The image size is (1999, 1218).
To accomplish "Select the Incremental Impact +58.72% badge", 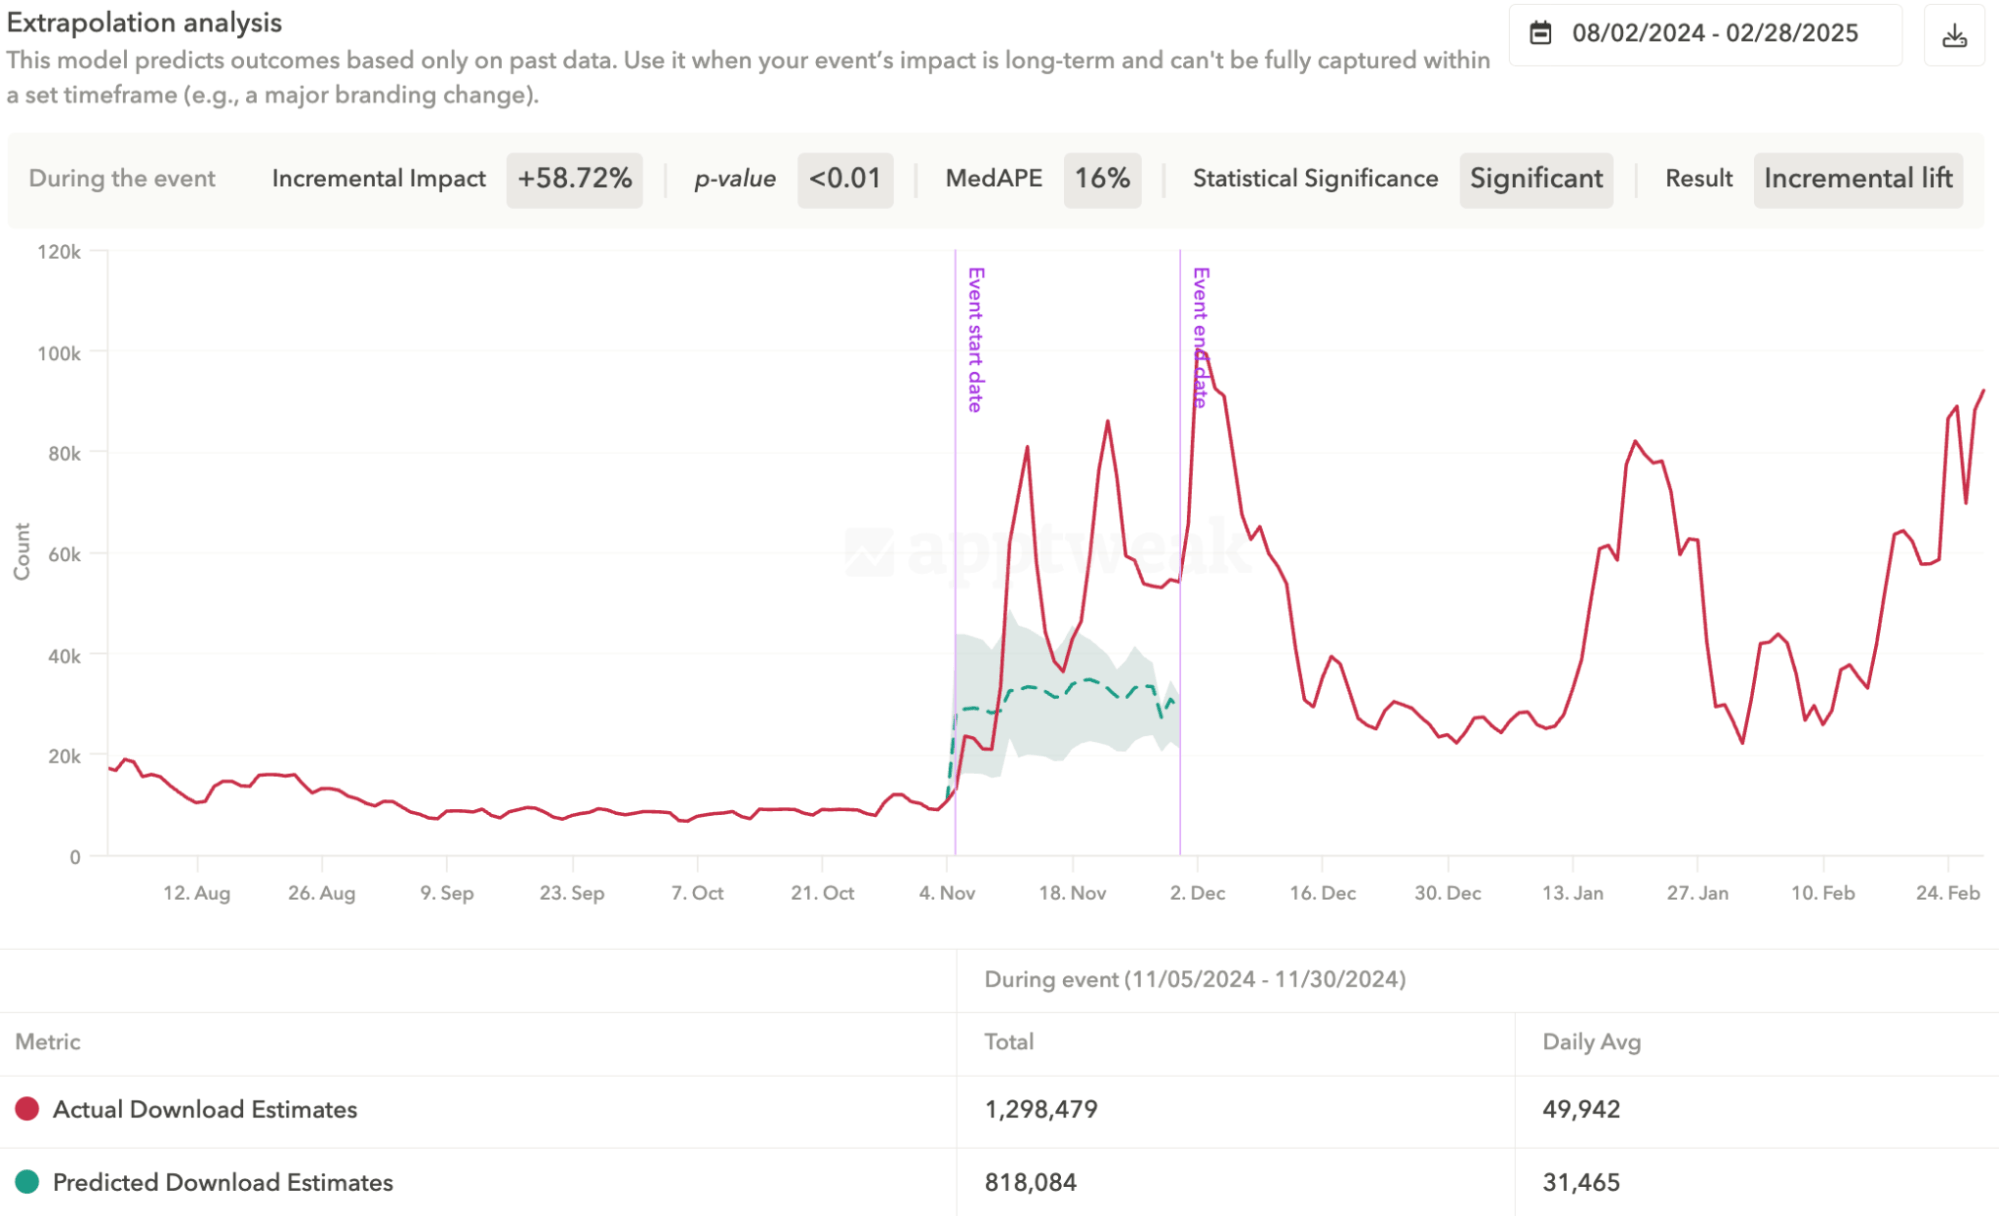I will pos(574,179).
